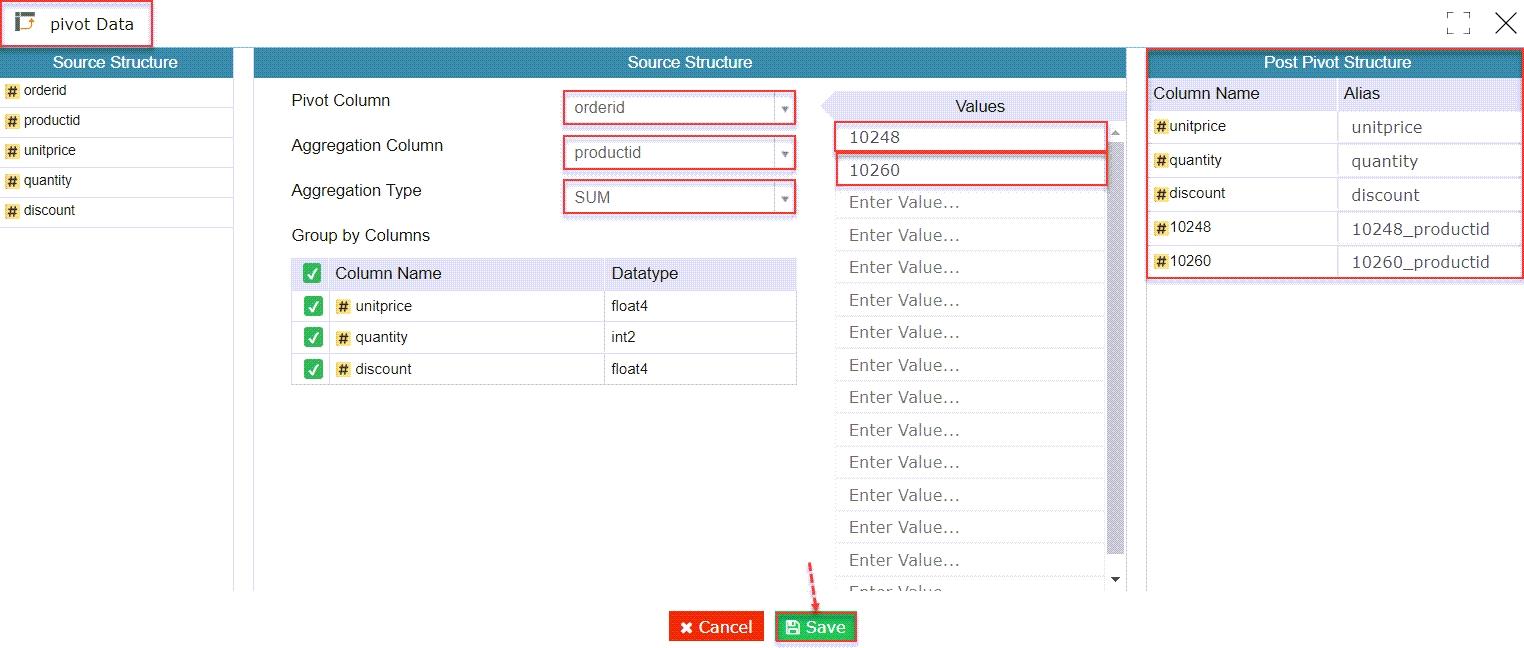Click the down arrow on the Values list scrollbar
The image size is (1524, 648).
(1114, 578)
